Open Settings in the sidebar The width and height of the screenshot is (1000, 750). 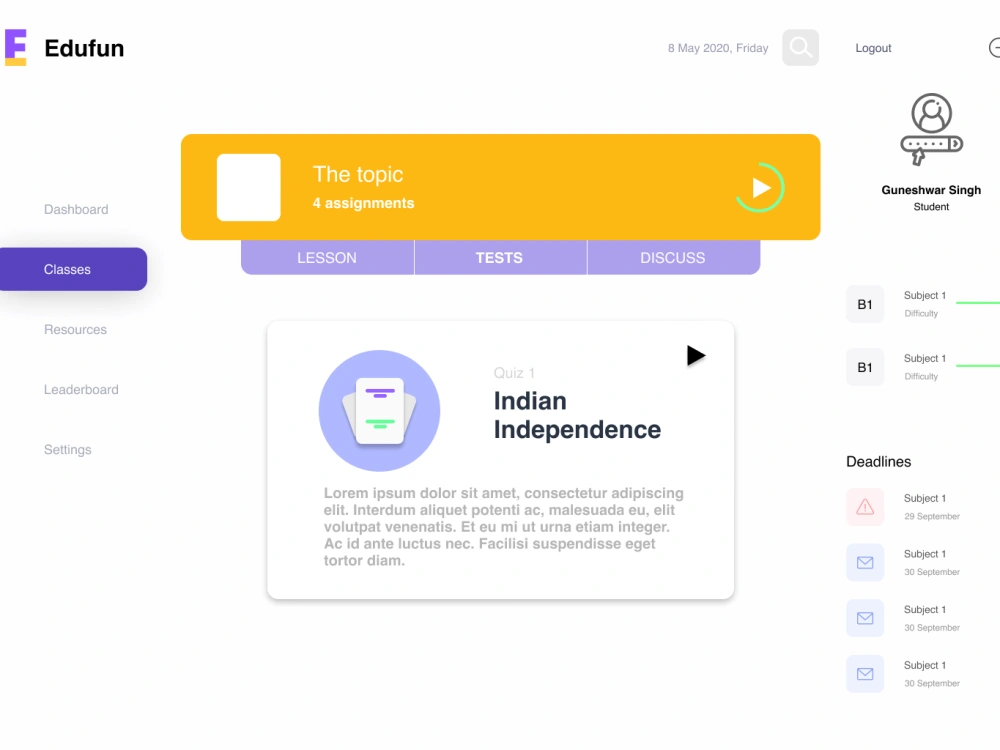click(68, 450)
